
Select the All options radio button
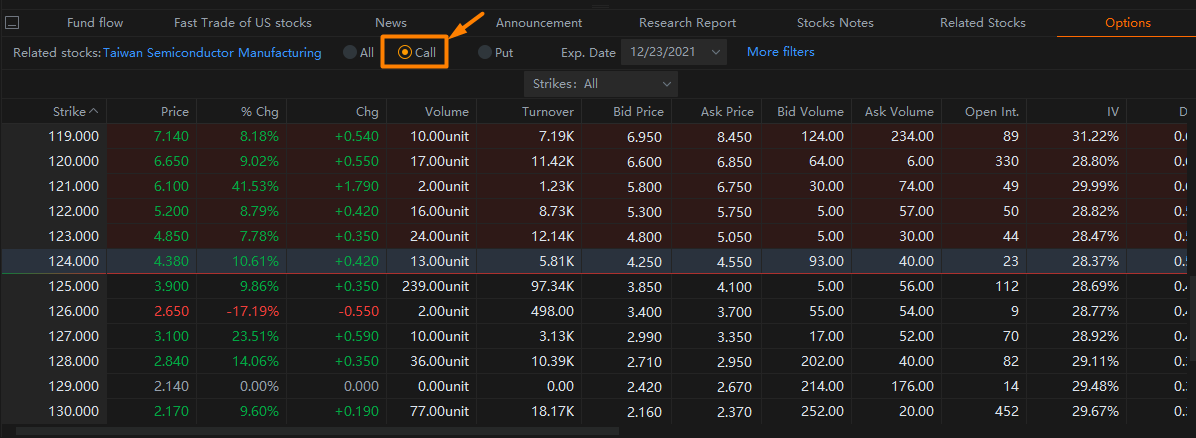pyautogui.click(x=349, y=53)
